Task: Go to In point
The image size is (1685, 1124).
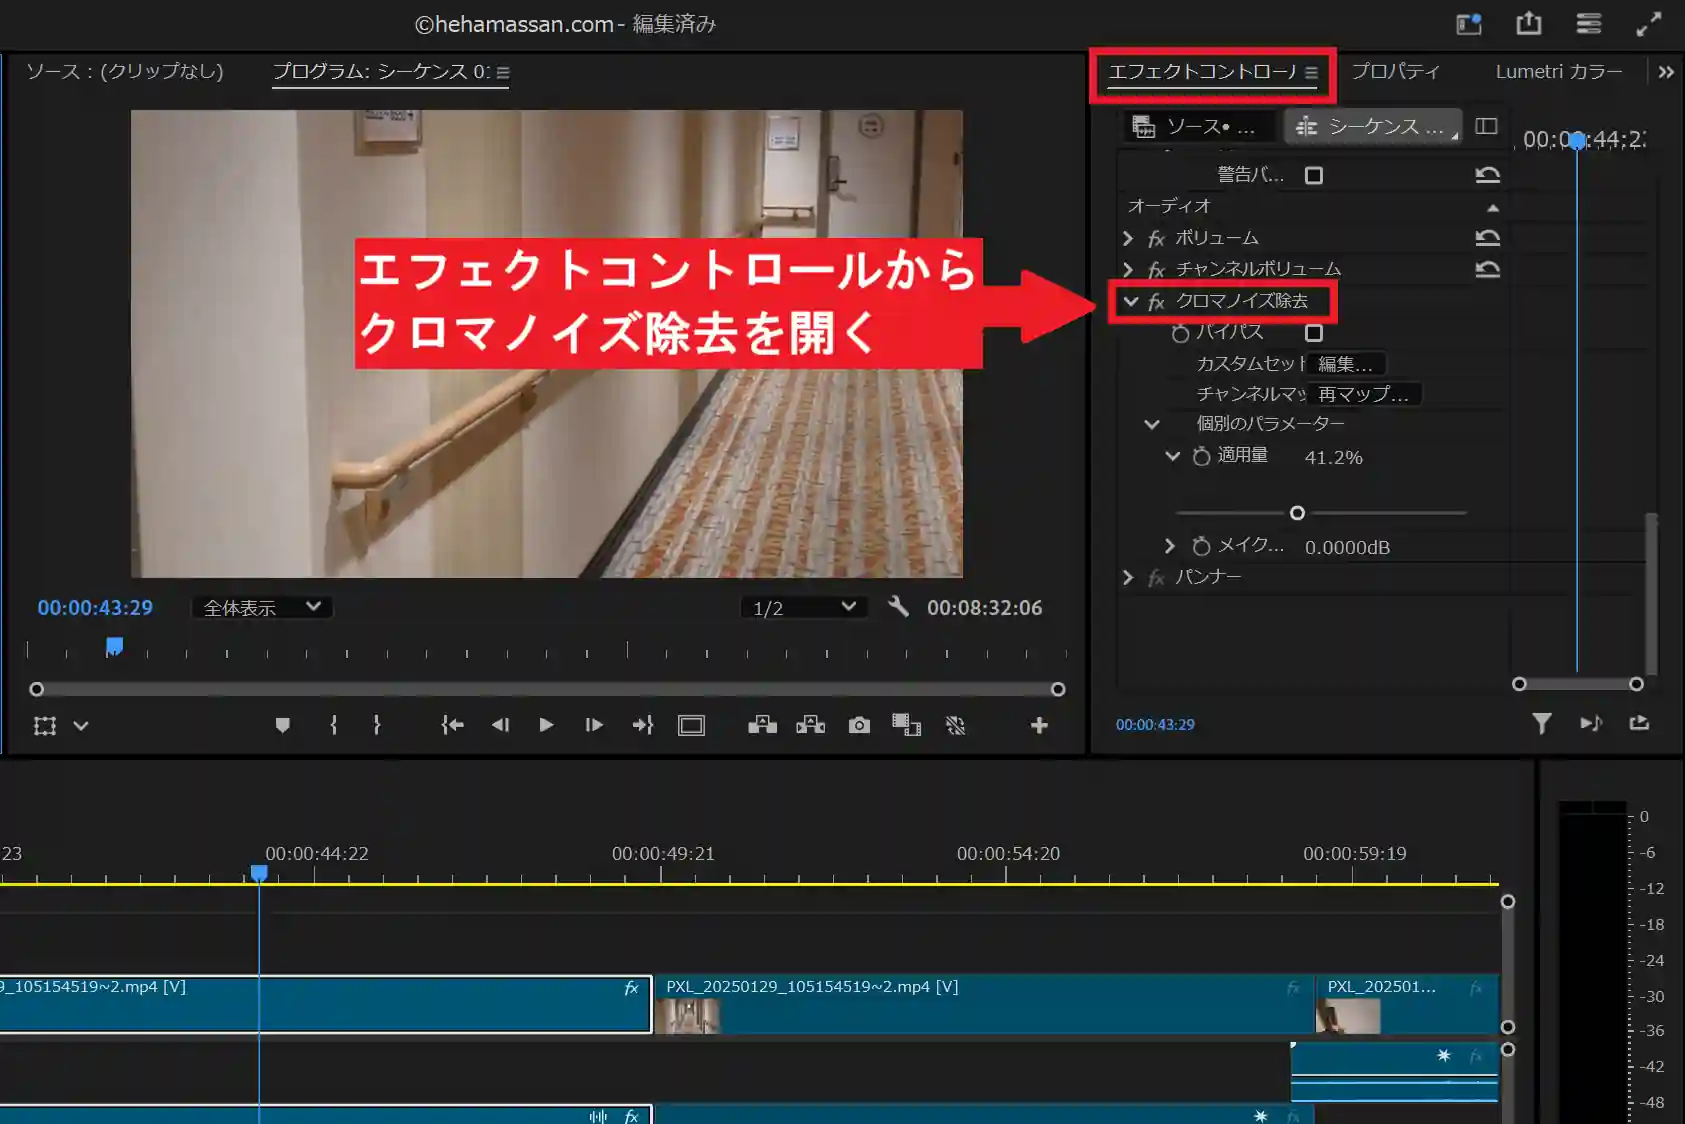Action: pyautogui.click(x=452, y=725)
